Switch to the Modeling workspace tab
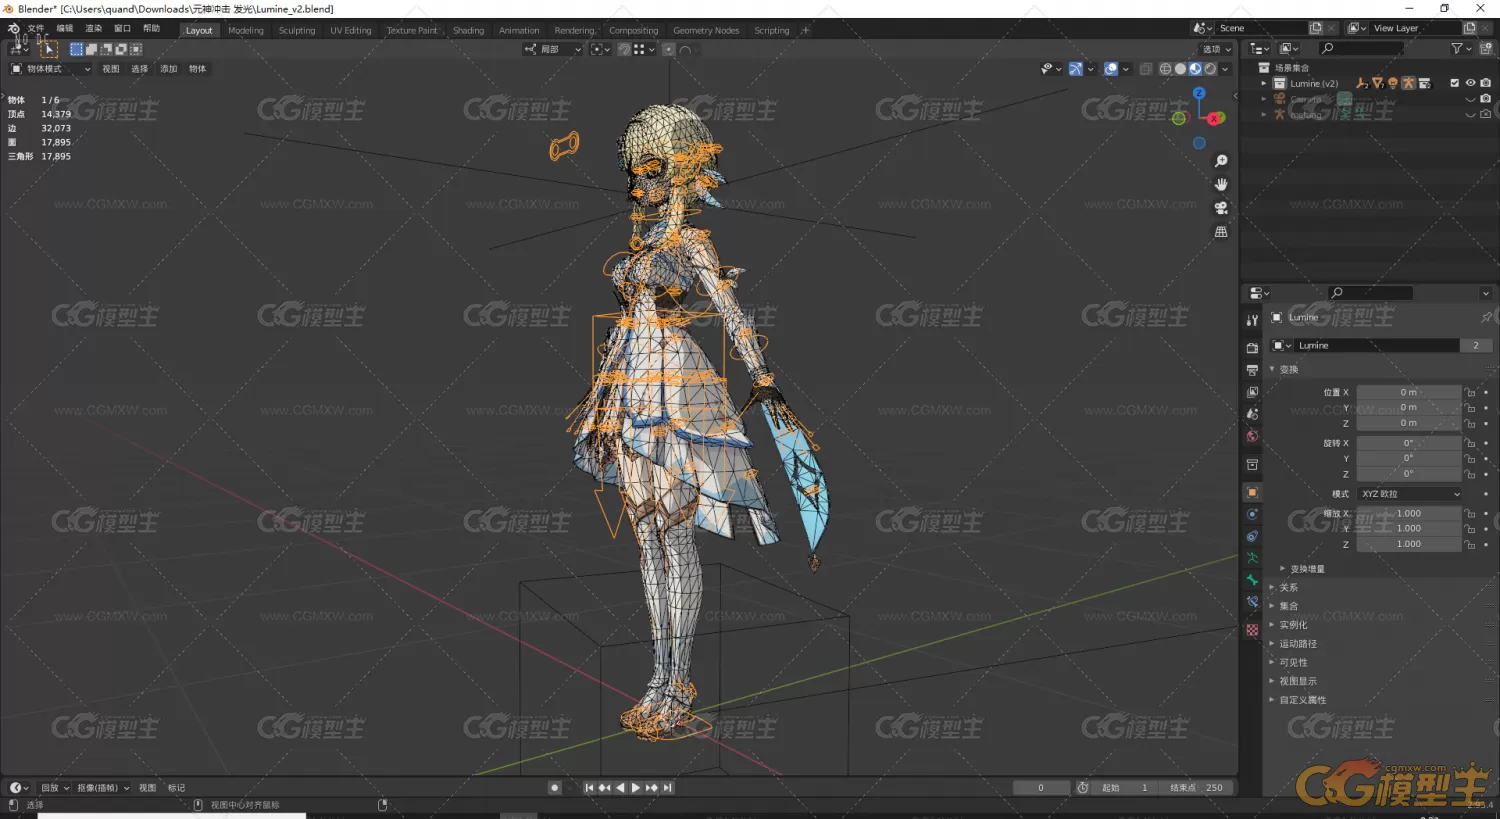This screenshot has height=819, width=1500. click(x=246, y=30)
